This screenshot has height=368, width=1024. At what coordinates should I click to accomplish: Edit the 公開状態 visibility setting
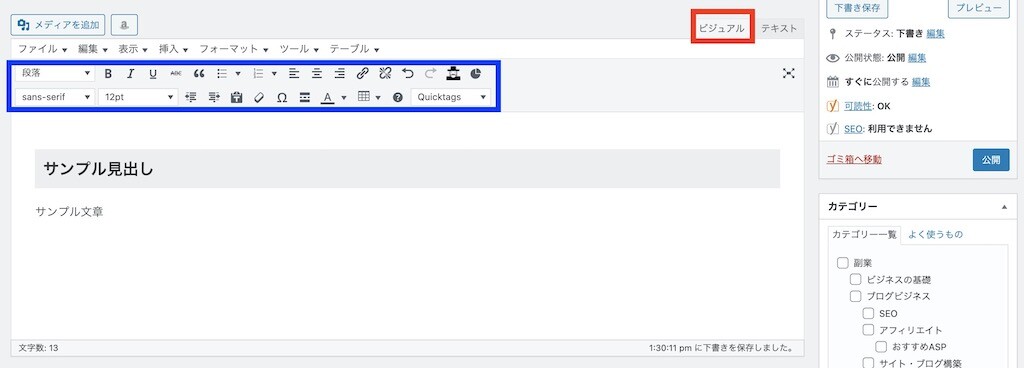tap(917, 57)
